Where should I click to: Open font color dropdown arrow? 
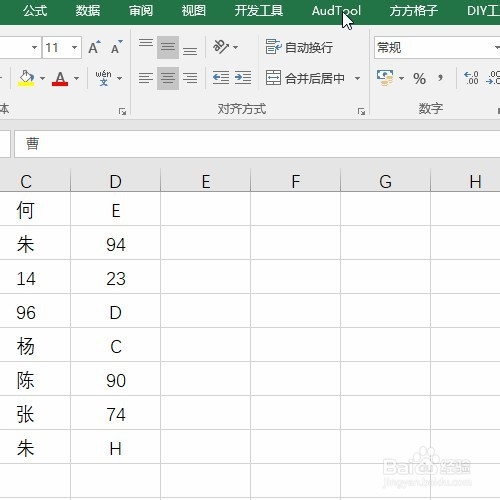pyautogui.click(x=76, y=78)
